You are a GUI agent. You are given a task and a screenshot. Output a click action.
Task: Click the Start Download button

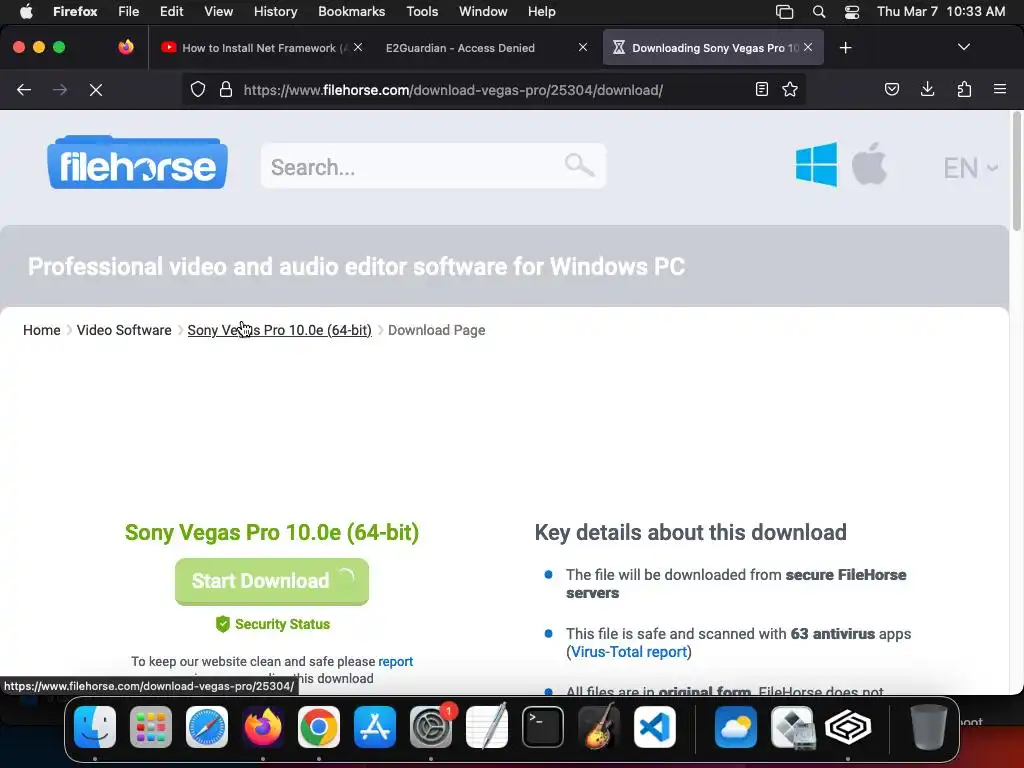click(272, 581)
